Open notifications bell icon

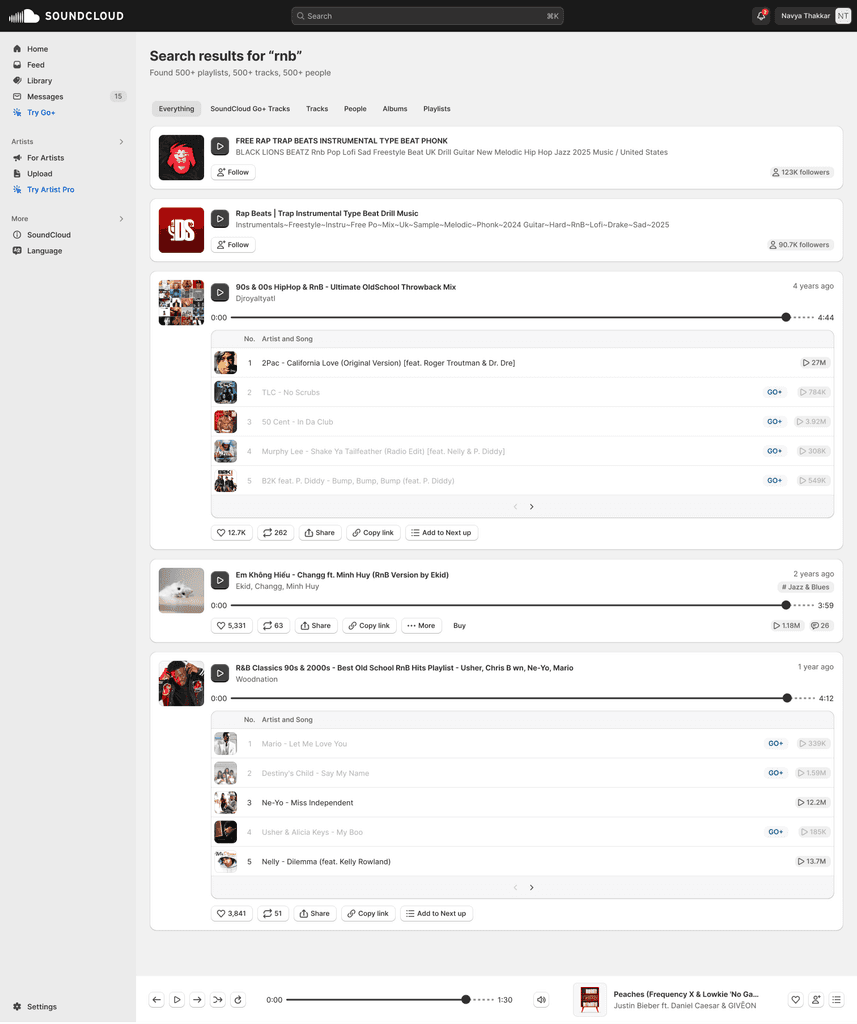tap(761, 16)
